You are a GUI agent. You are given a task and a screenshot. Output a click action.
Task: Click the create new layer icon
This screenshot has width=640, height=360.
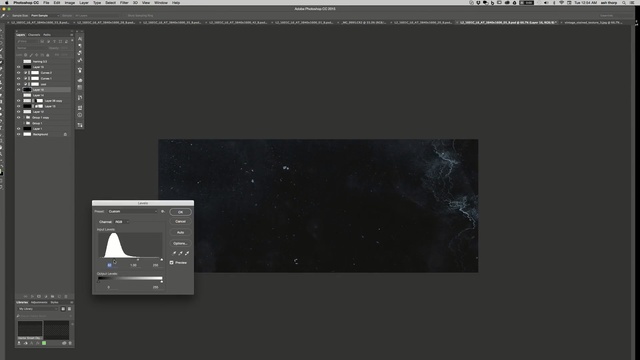click(x=59, y=296)
